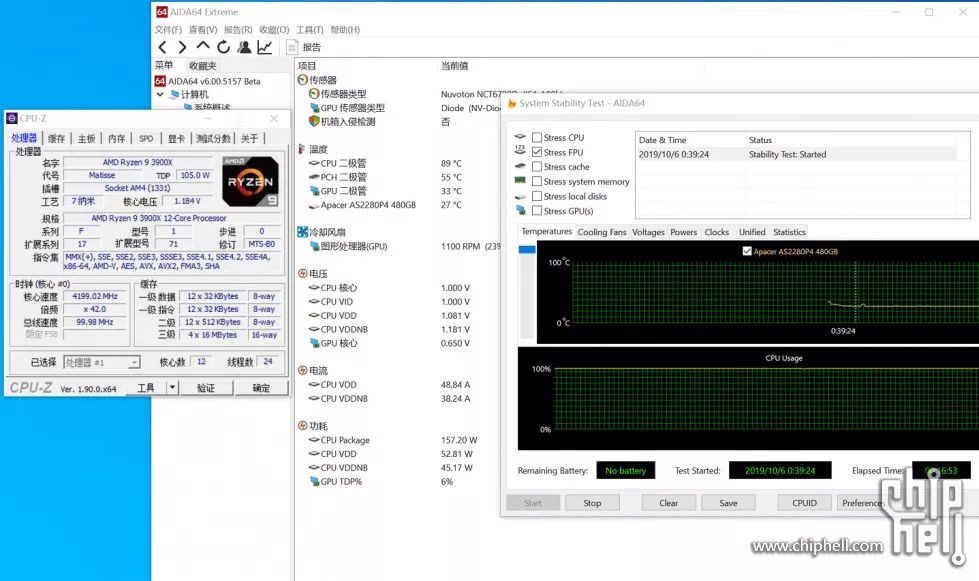Switch to the Statistics tab
The image size is (979, 581).
point(789,232)
